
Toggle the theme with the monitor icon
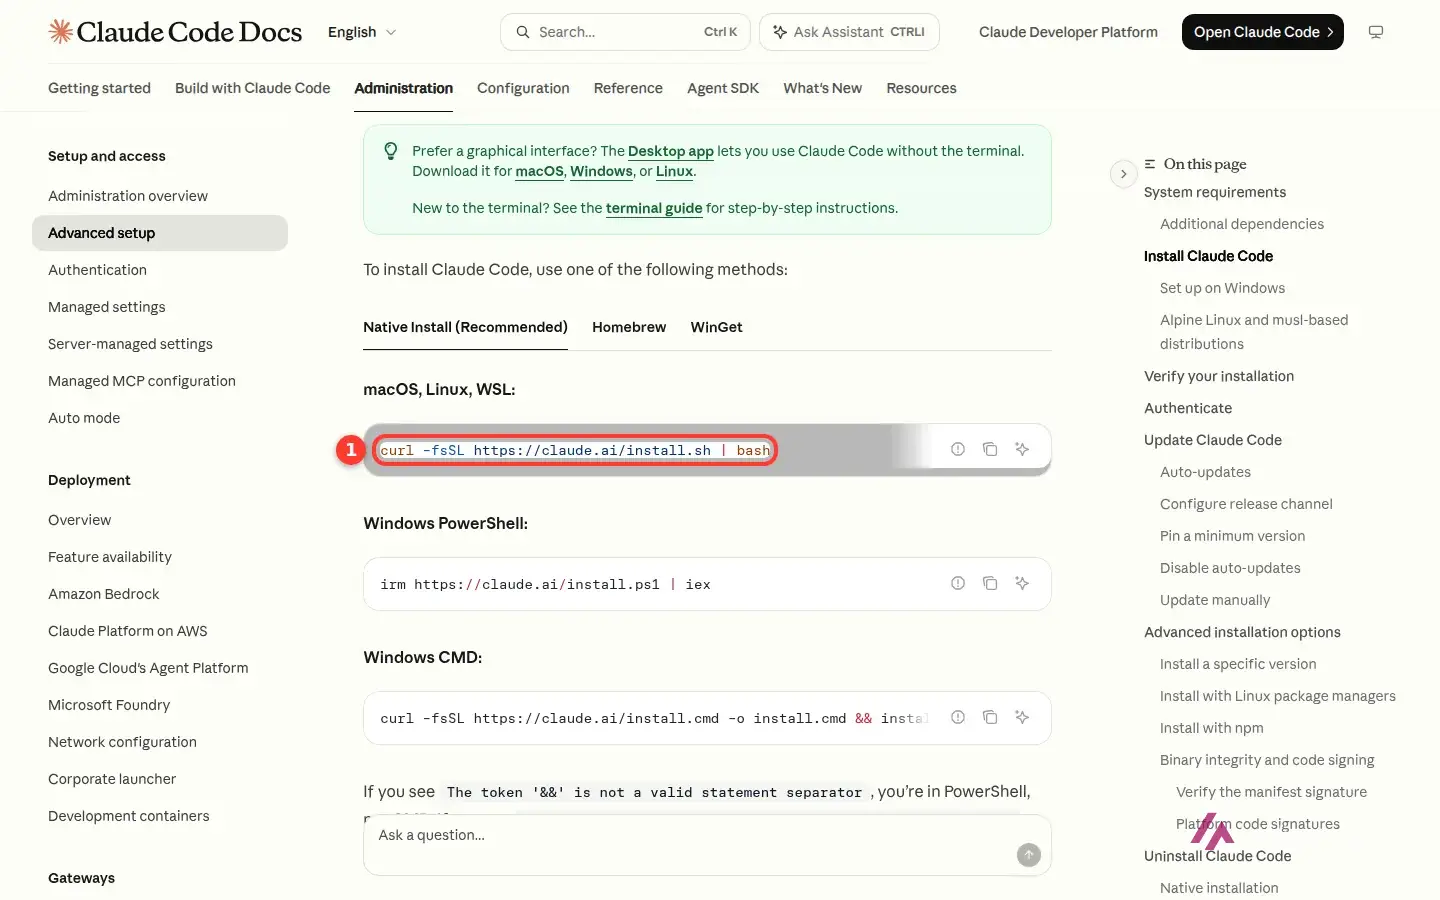click(x=1376, y=32)
